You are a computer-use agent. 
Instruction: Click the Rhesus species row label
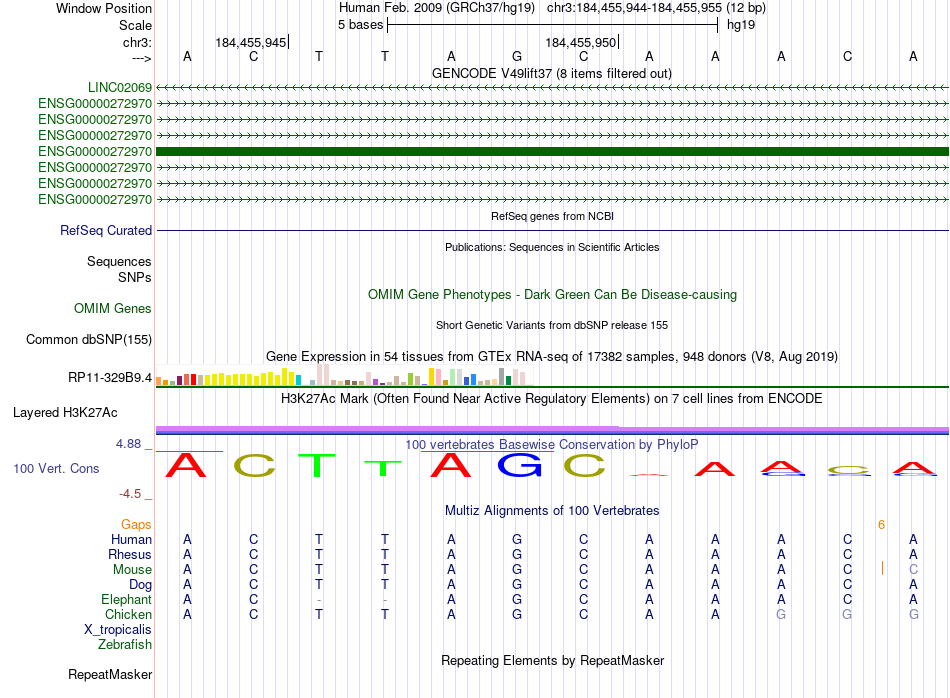pos(130,554)
